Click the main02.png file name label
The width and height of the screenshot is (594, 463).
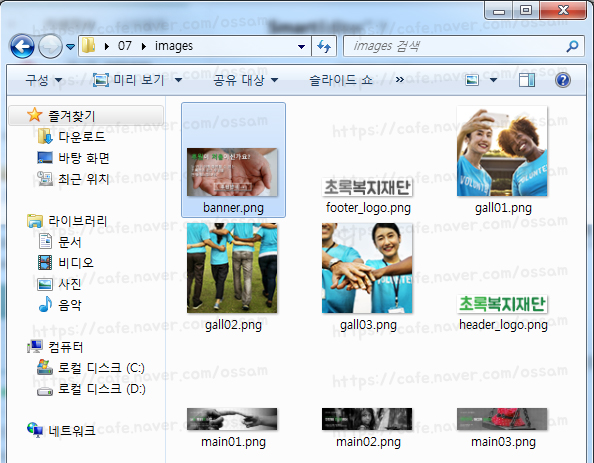point(368,442)
